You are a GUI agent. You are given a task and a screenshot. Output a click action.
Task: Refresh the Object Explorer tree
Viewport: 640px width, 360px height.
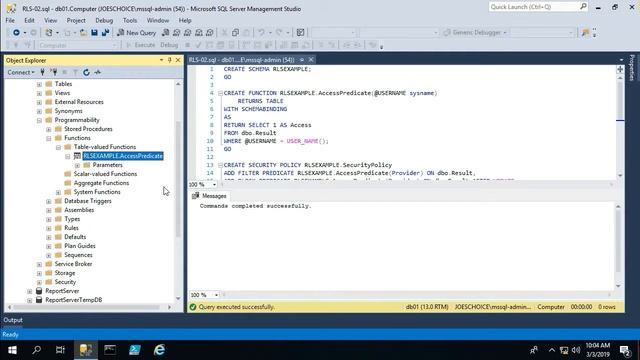tap(86, 72)
